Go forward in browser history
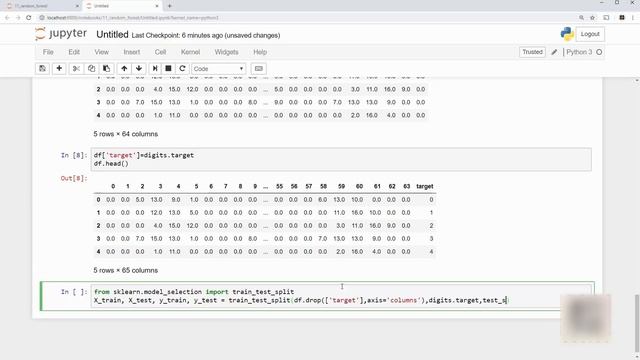This screenshot has height=360, width=640. [x=18, y=18]
